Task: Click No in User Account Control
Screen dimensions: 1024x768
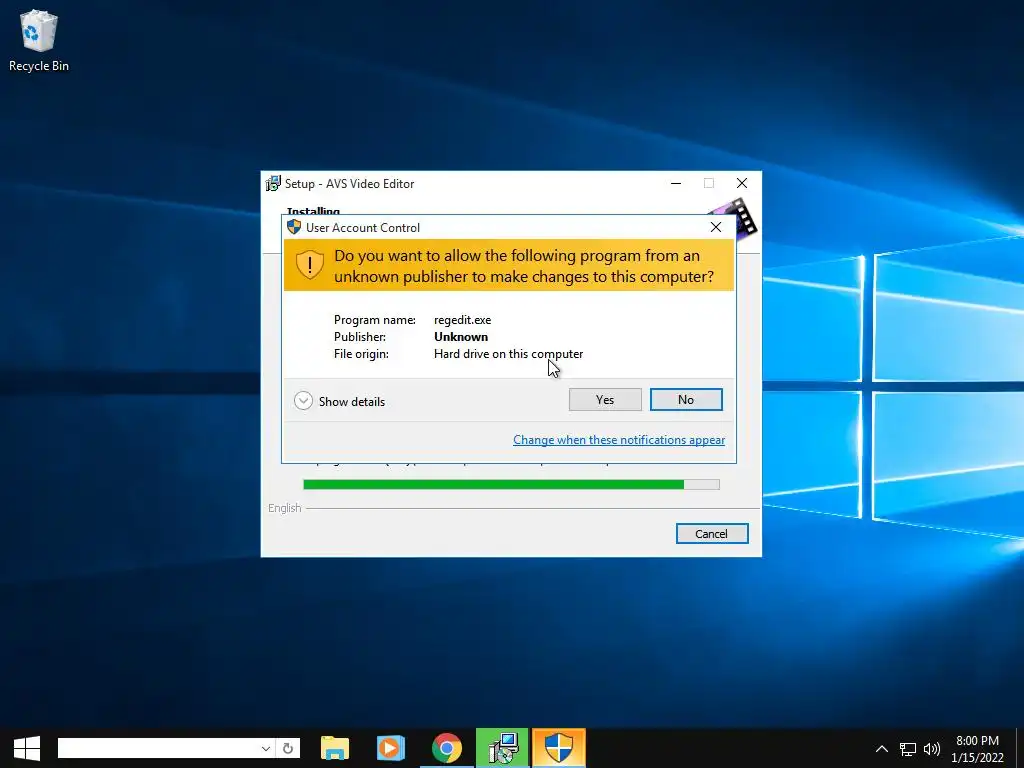Action: 686,400
